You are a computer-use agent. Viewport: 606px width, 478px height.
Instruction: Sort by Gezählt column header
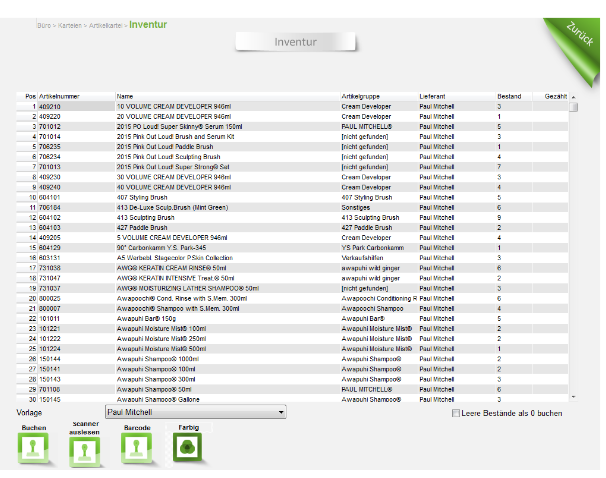pyautogui.click(x=550, y=96)
